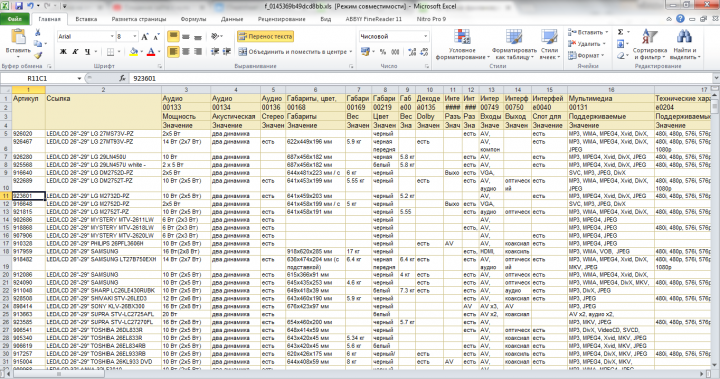720x379 pixels.
Task: Click the insert function fx icon
Action: click(122, 79)
